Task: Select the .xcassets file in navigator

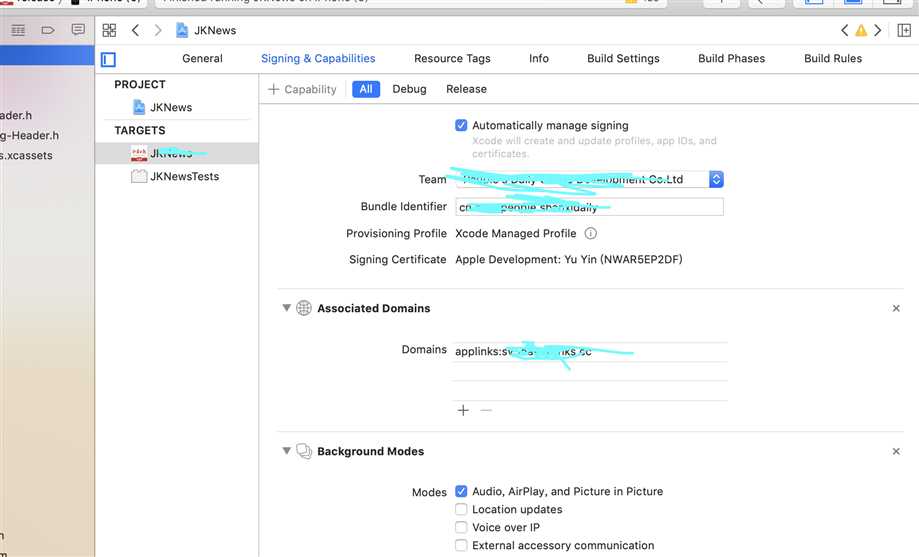Action: (x=26, y=155)
